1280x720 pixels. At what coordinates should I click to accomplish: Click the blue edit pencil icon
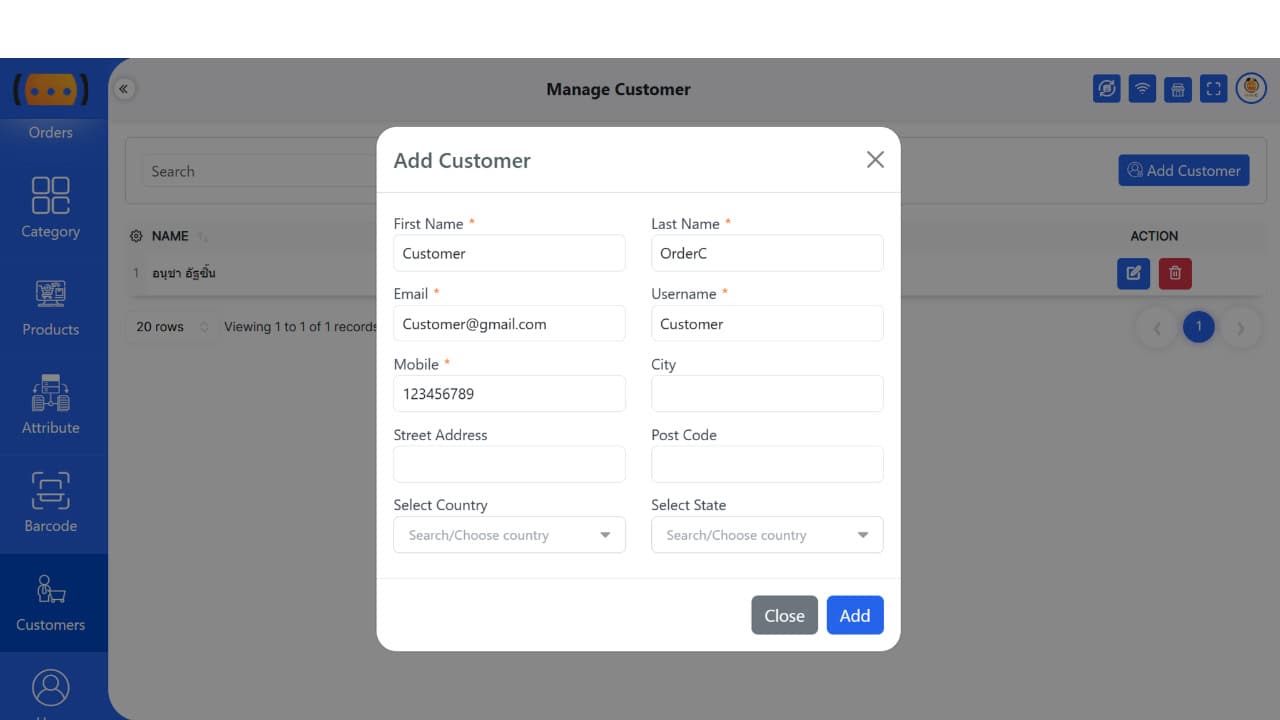(1133, 273)
